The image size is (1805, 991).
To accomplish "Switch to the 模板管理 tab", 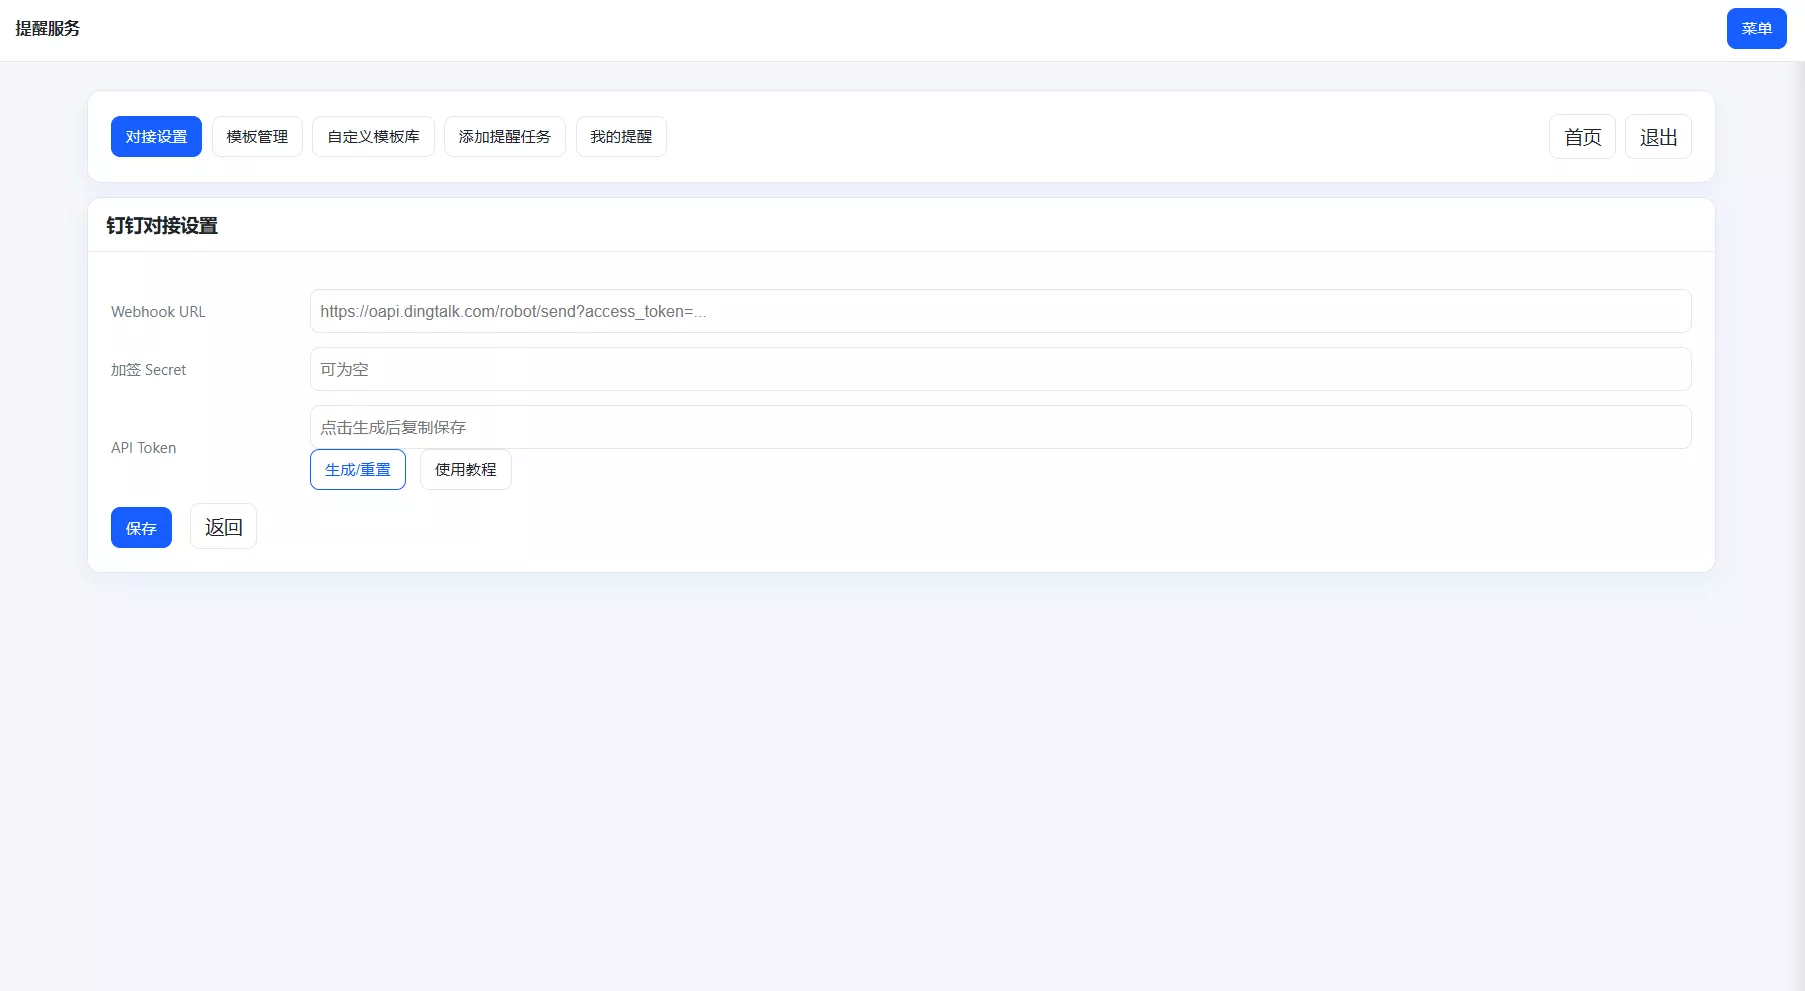I will [x=257, y=136].
